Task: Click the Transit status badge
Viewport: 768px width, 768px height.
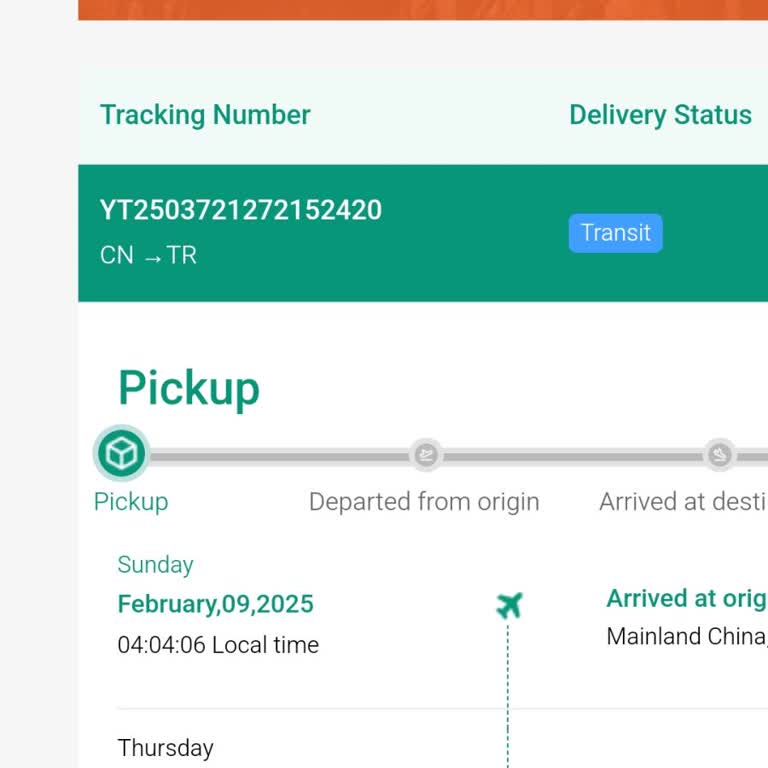Action: pos(615,233)
